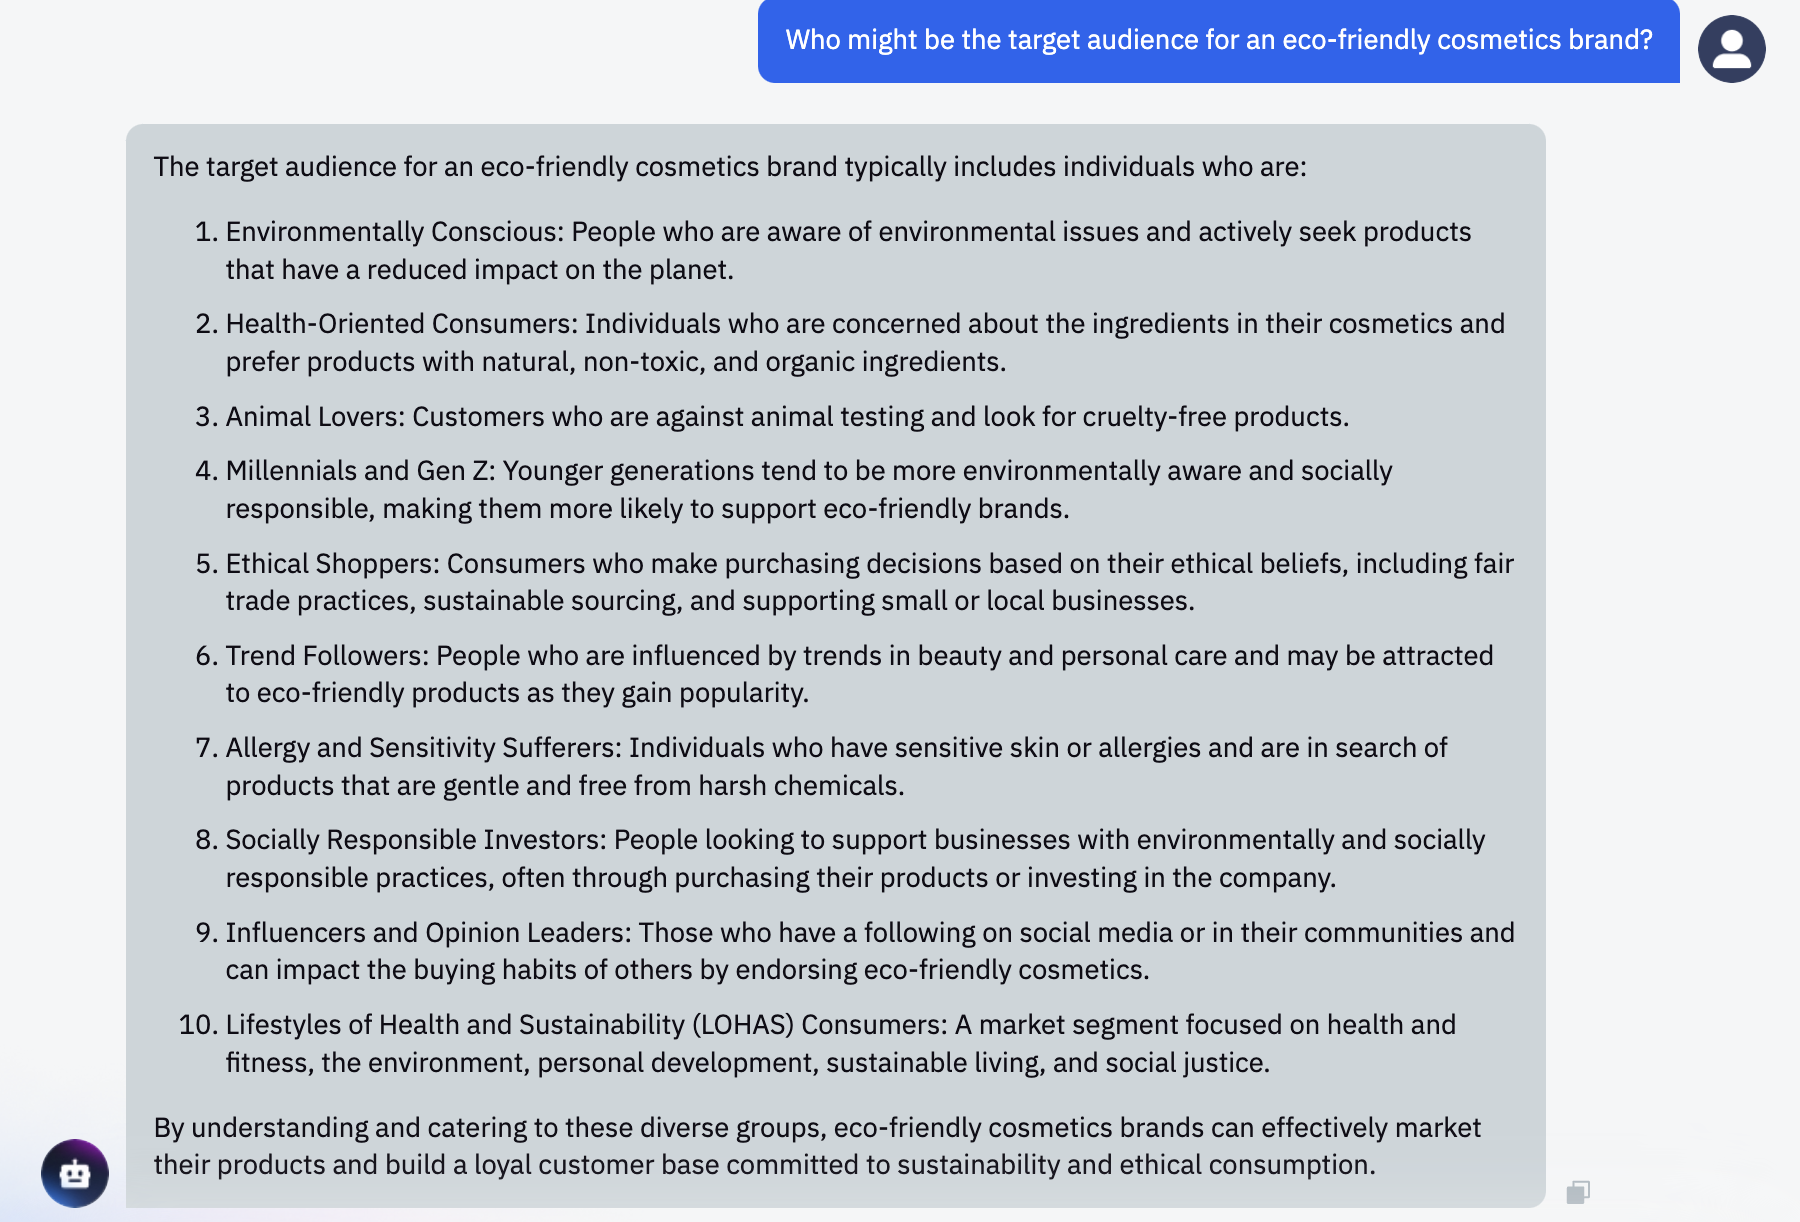Screen dimensions: 1800x1222
Task: Click the "Millennials and Gen Z" list item
Action: coord(809,490)
